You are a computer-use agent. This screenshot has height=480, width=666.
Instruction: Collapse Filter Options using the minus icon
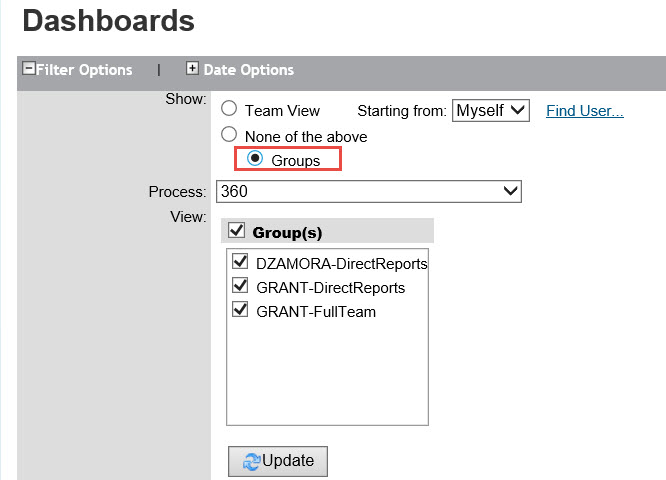29,68
